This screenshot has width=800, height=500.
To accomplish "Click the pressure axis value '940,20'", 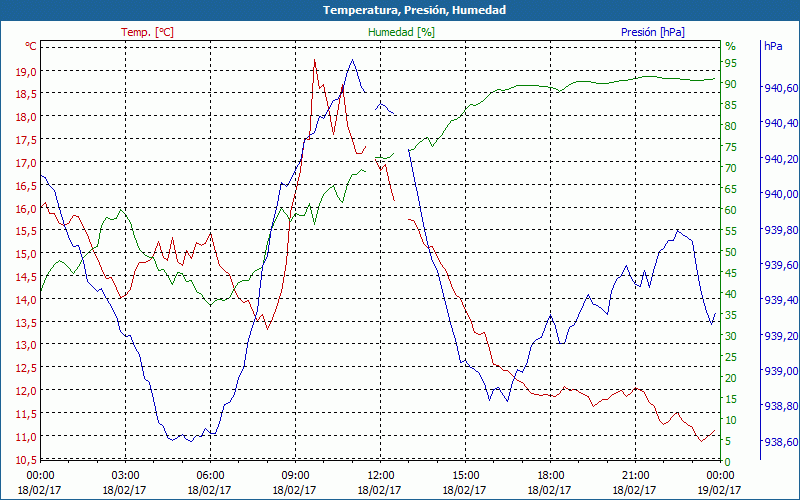I will (781, 159).
